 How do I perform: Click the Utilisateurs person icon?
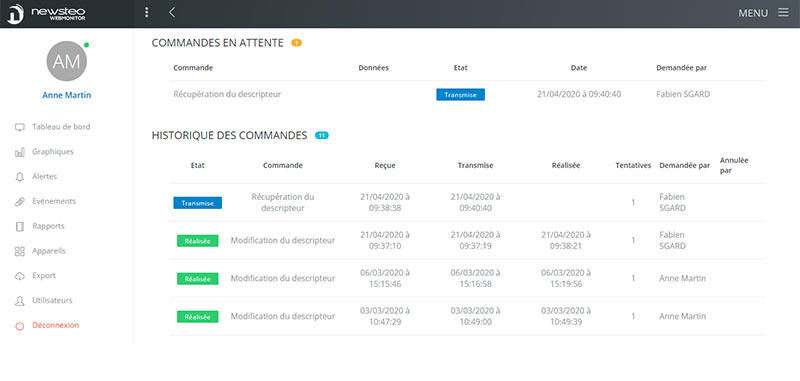(x=20, y=301)
